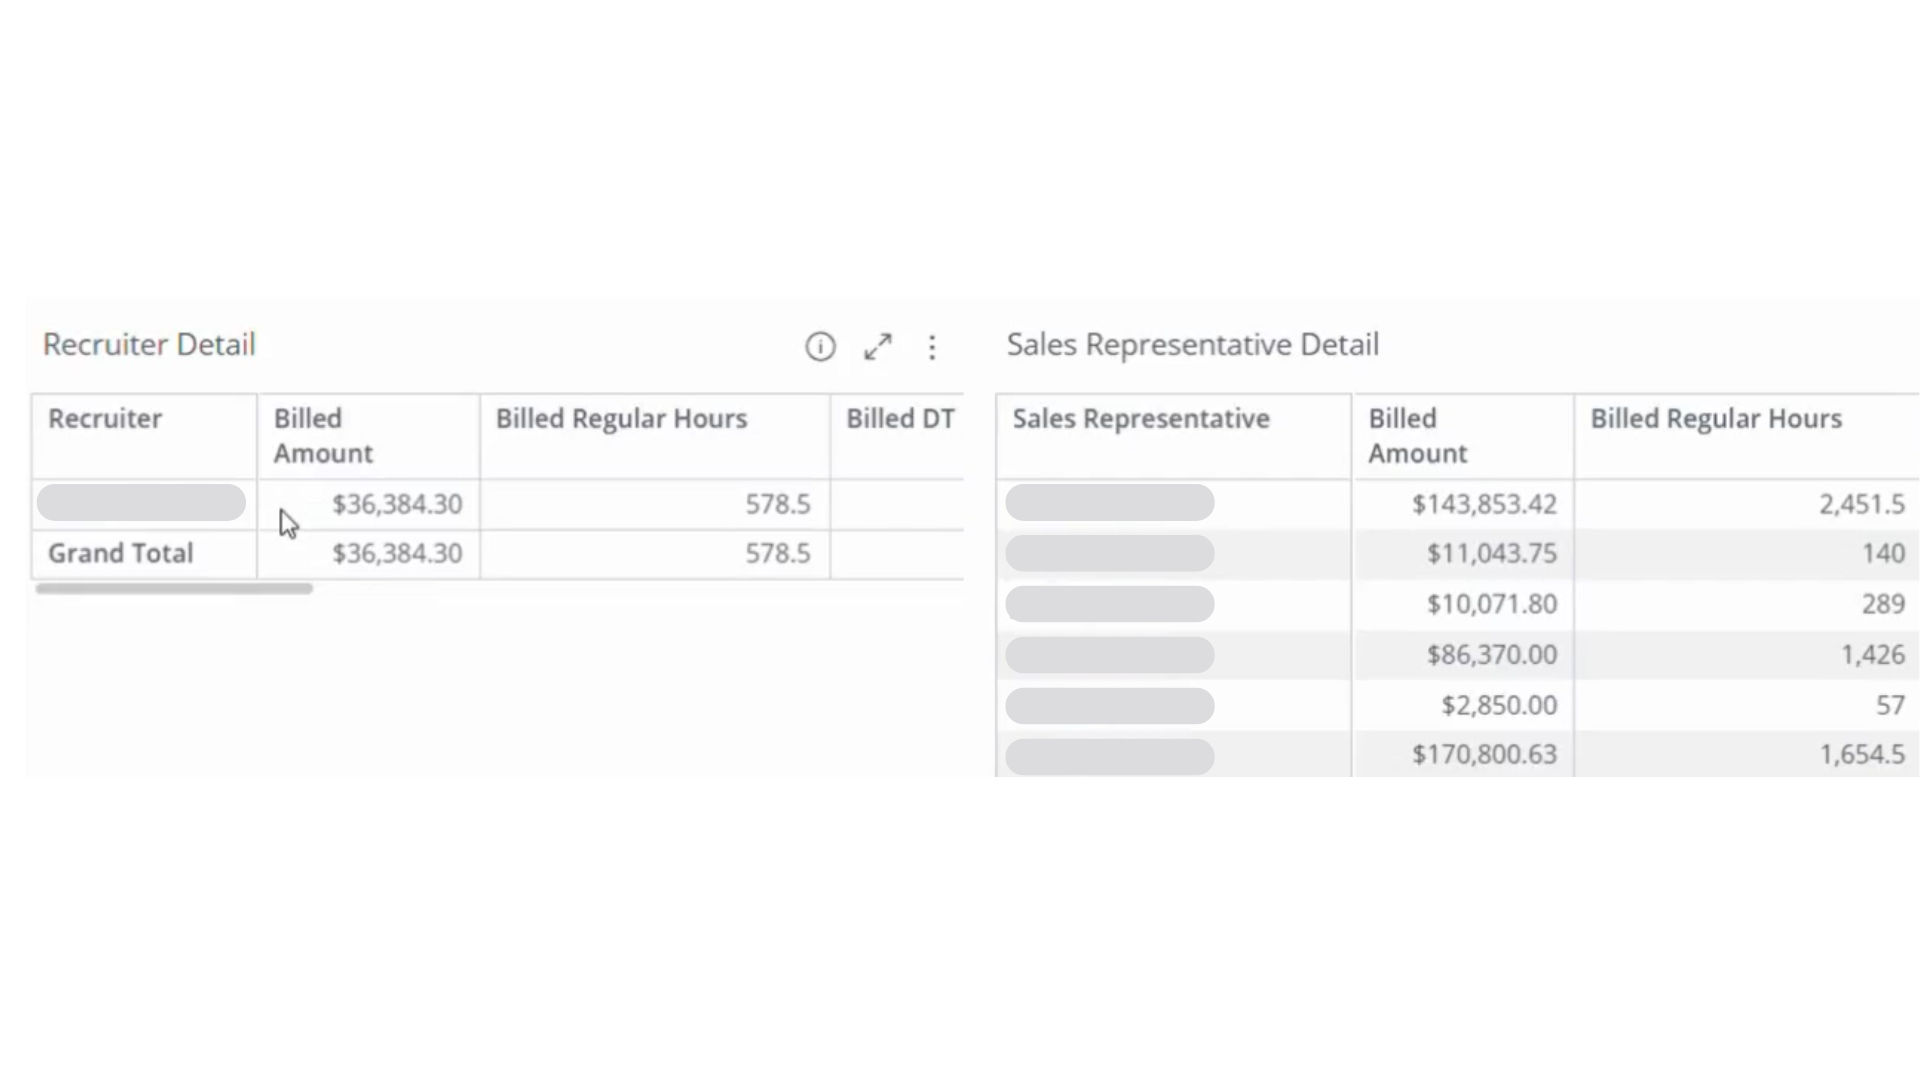
Task: Click Billed Amount header in Sales Representative table
Action: (1417, 436)
